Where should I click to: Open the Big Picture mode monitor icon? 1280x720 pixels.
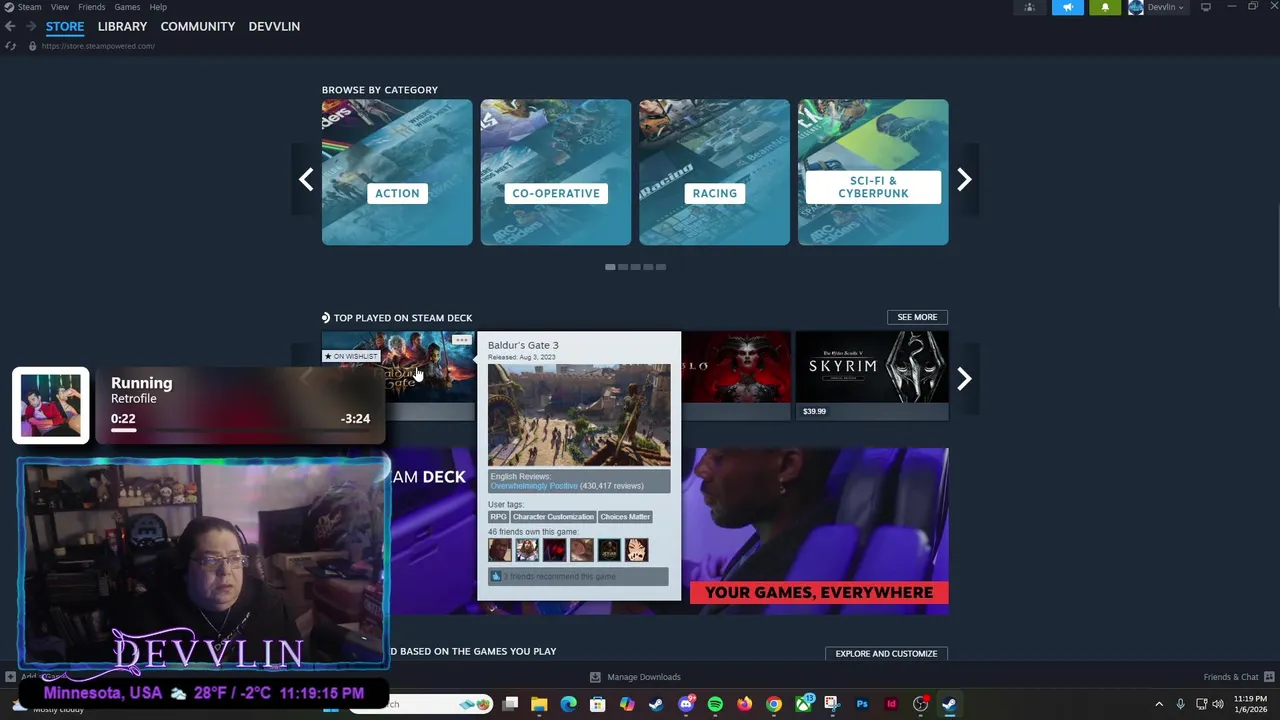point(1206,7)
